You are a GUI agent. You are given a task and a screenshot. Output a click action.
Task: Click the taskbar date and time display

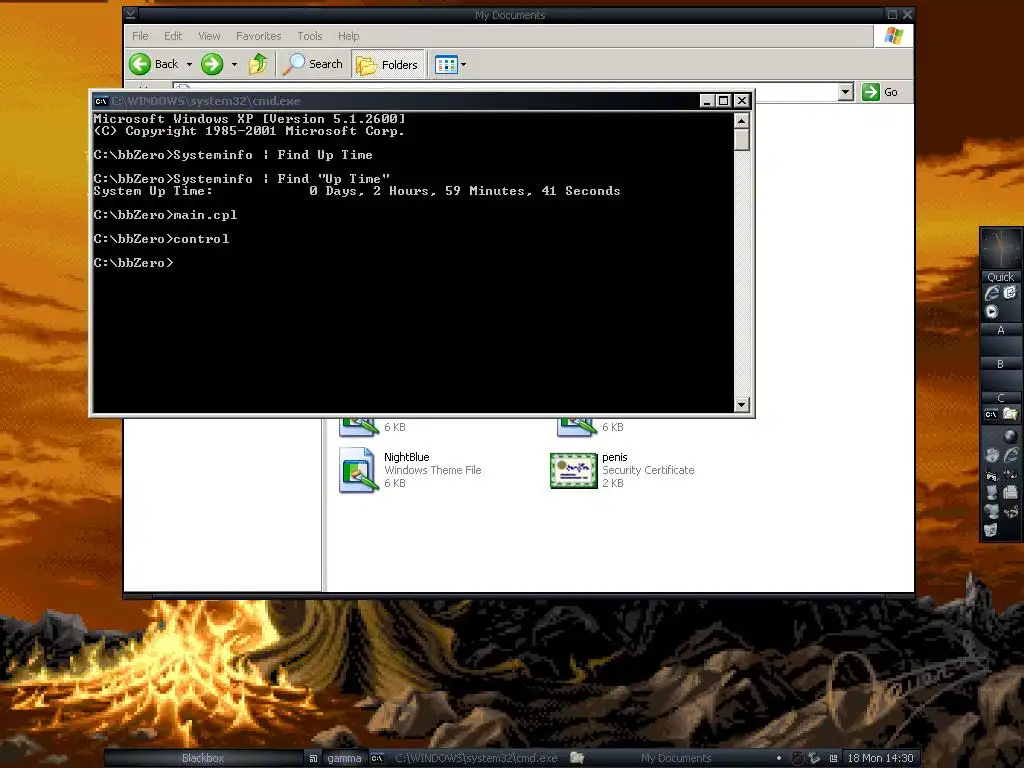[880, 758]
